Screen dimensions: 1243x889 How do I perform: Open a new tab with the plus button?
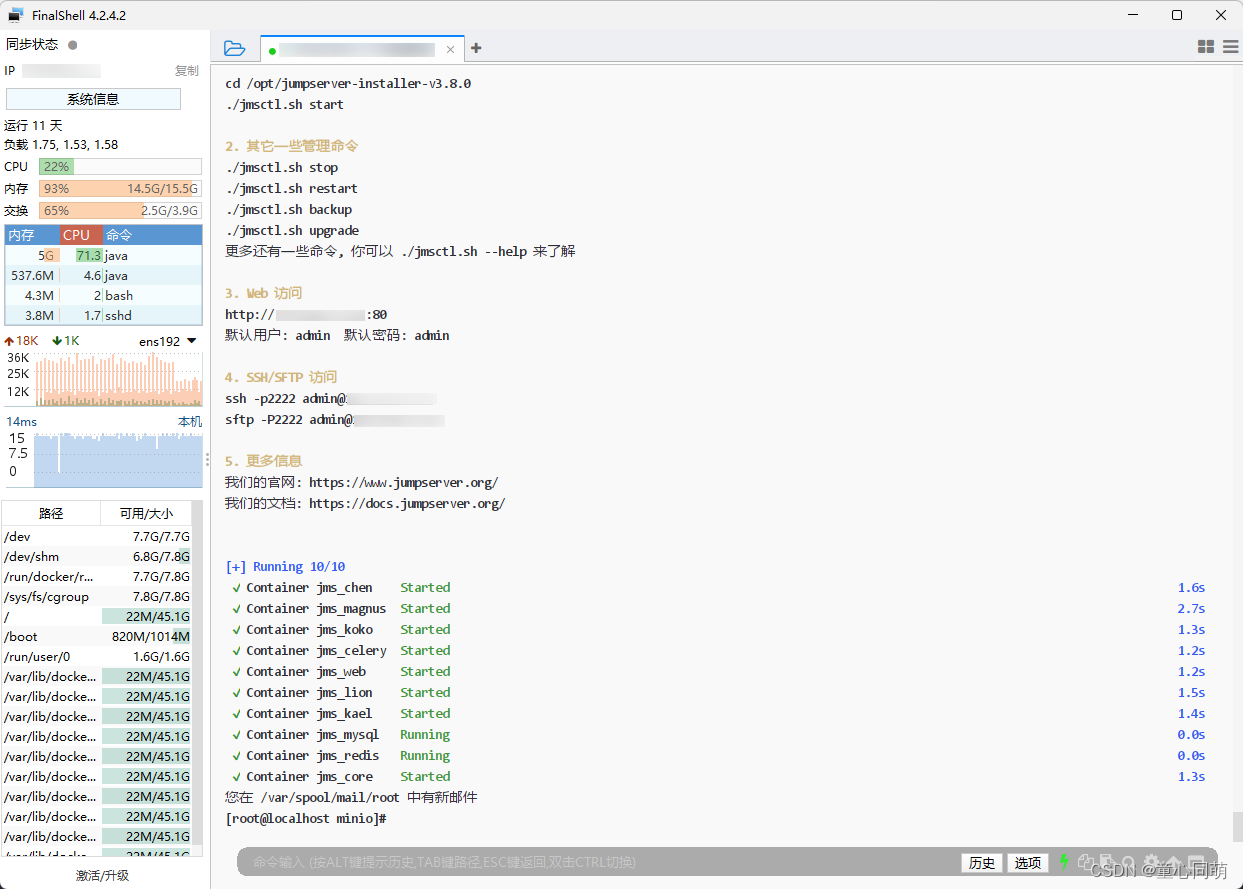tap(475, 47)
